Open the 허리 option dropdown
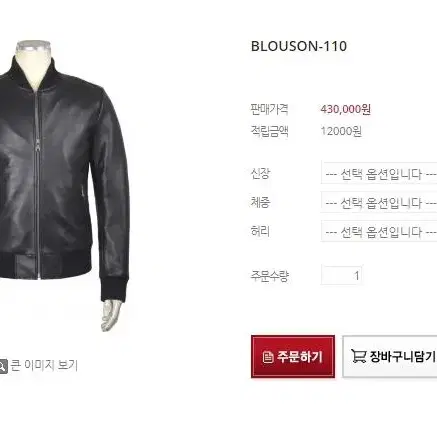This screenshot has width=437, height=437. (x=379, y=231)
